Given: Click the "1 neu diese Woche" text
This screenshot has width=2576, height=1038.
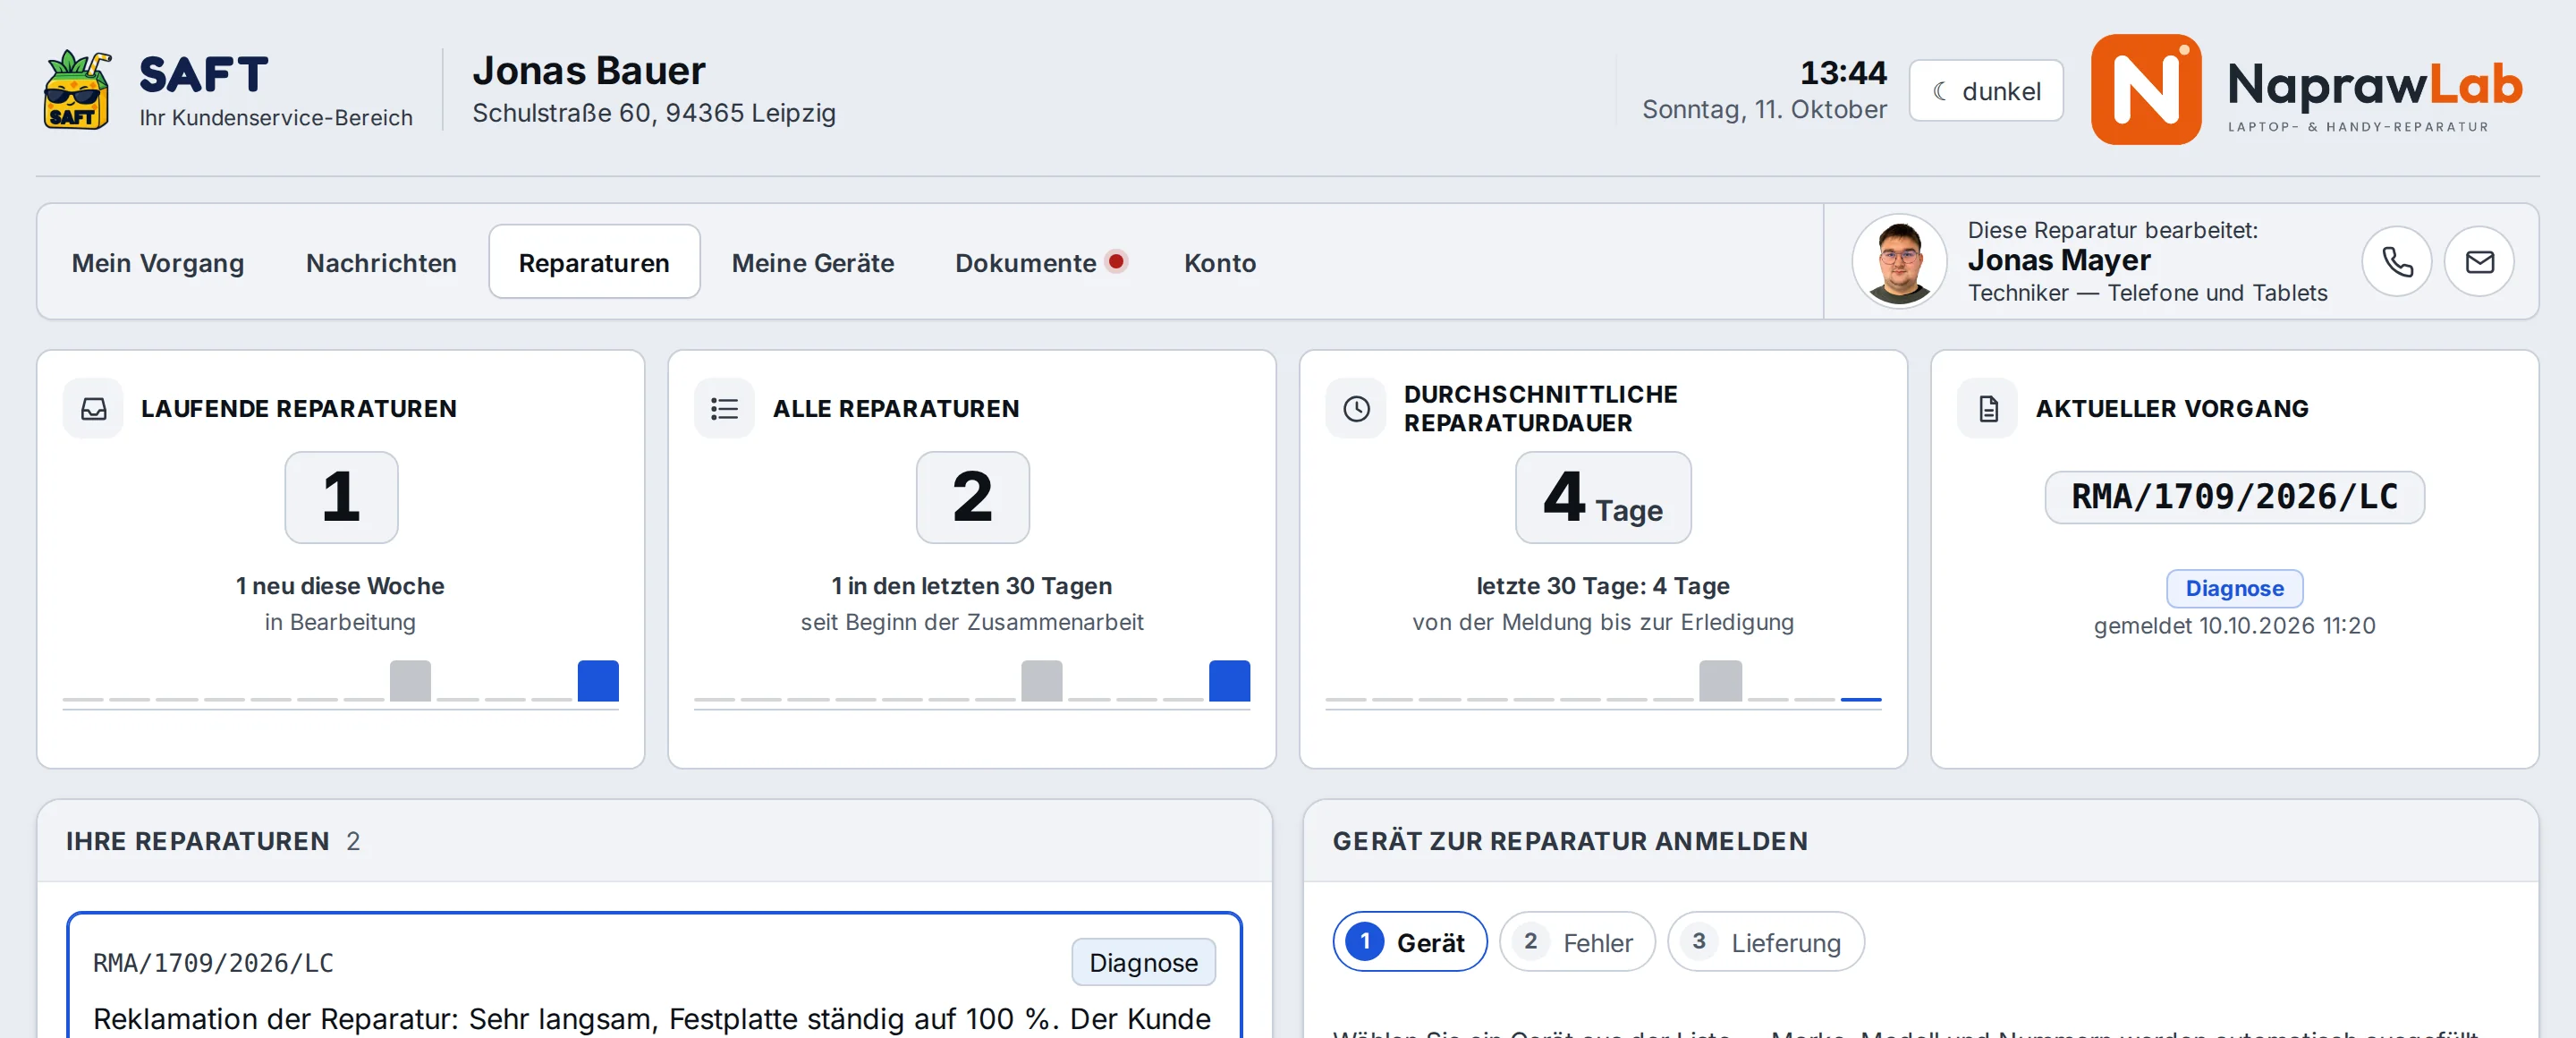Looking at the screenshot, I should 340,586.
